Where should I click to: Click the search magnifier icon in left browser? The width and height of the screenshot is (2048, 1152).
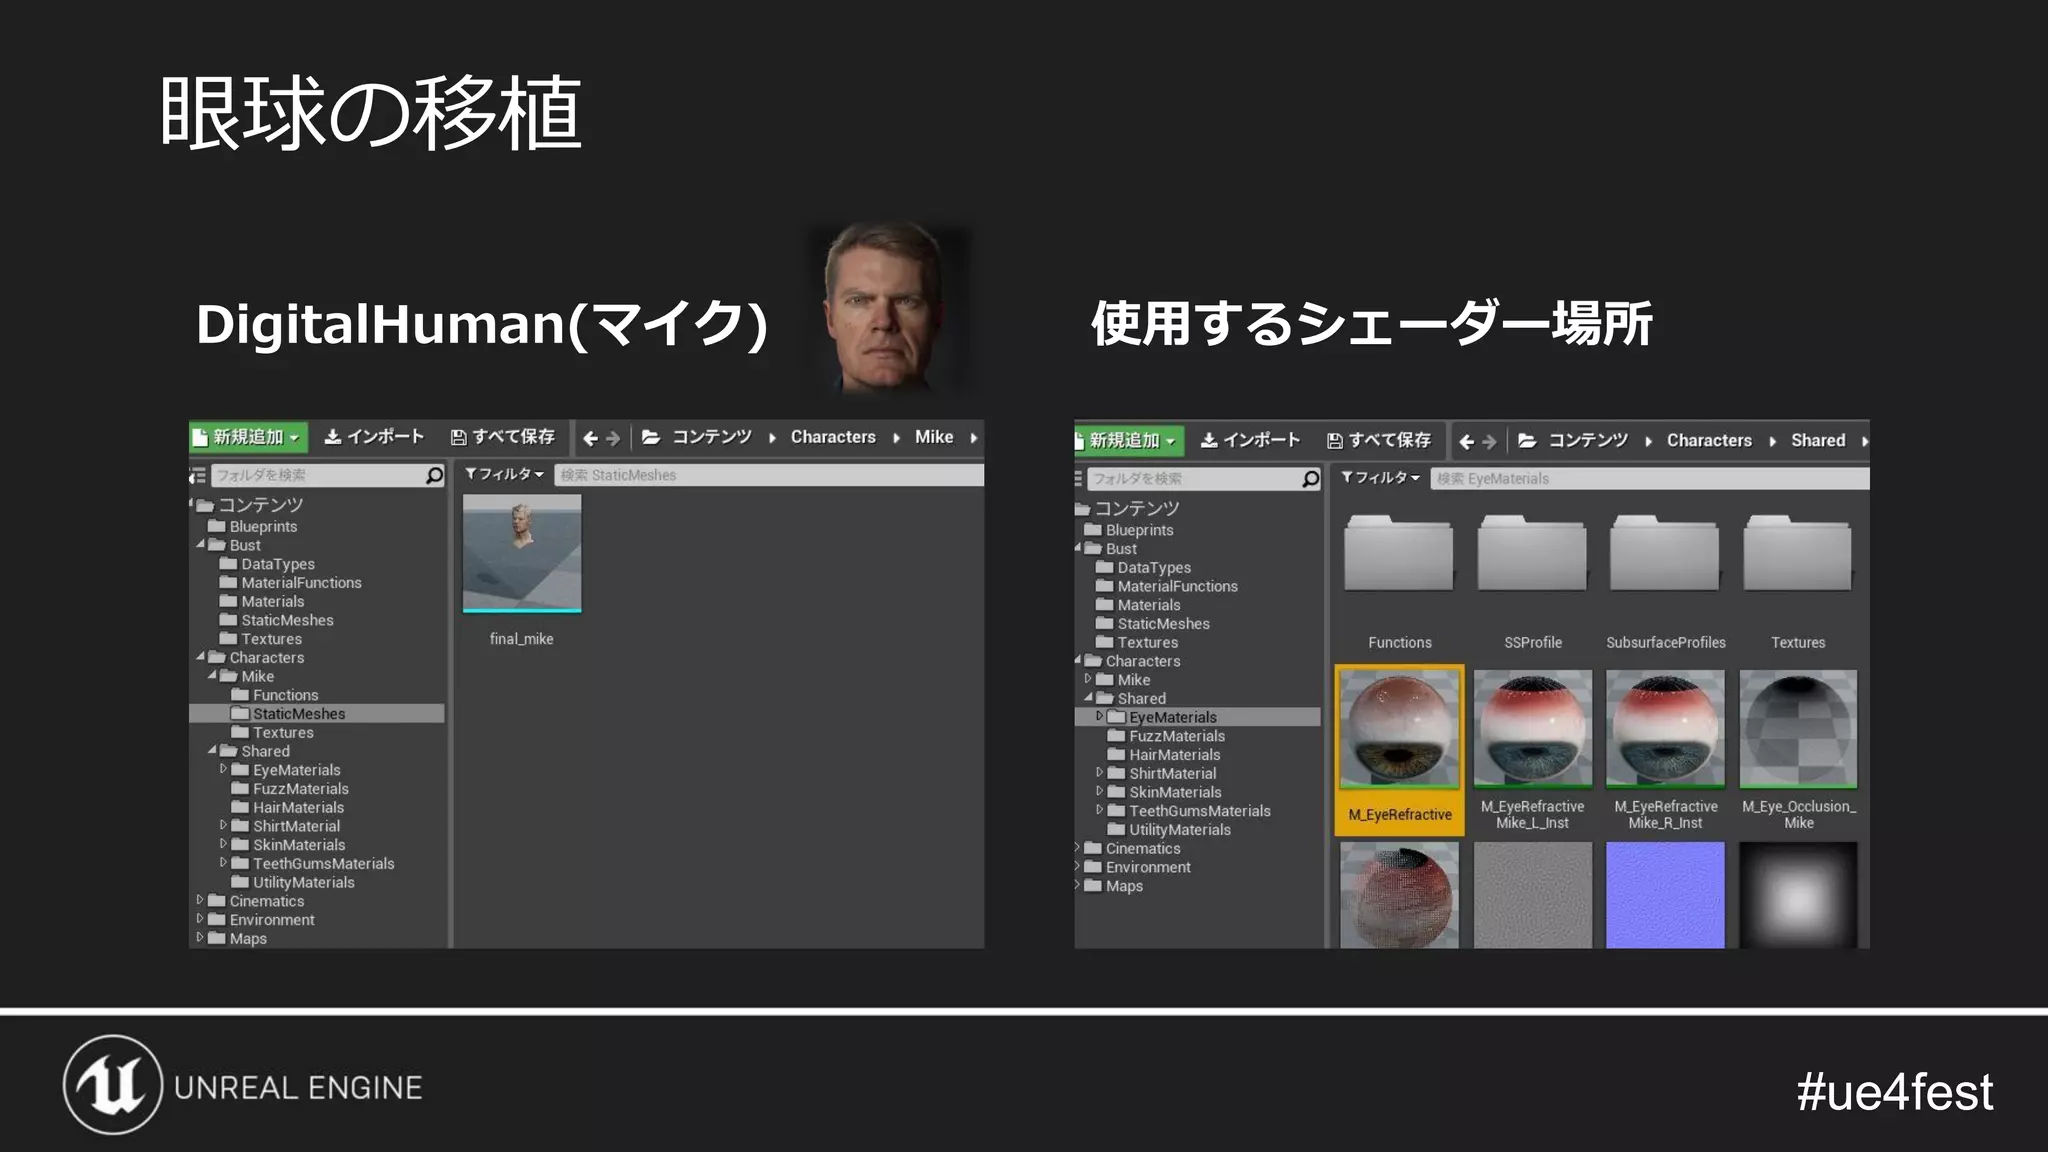tap(434, 475)
